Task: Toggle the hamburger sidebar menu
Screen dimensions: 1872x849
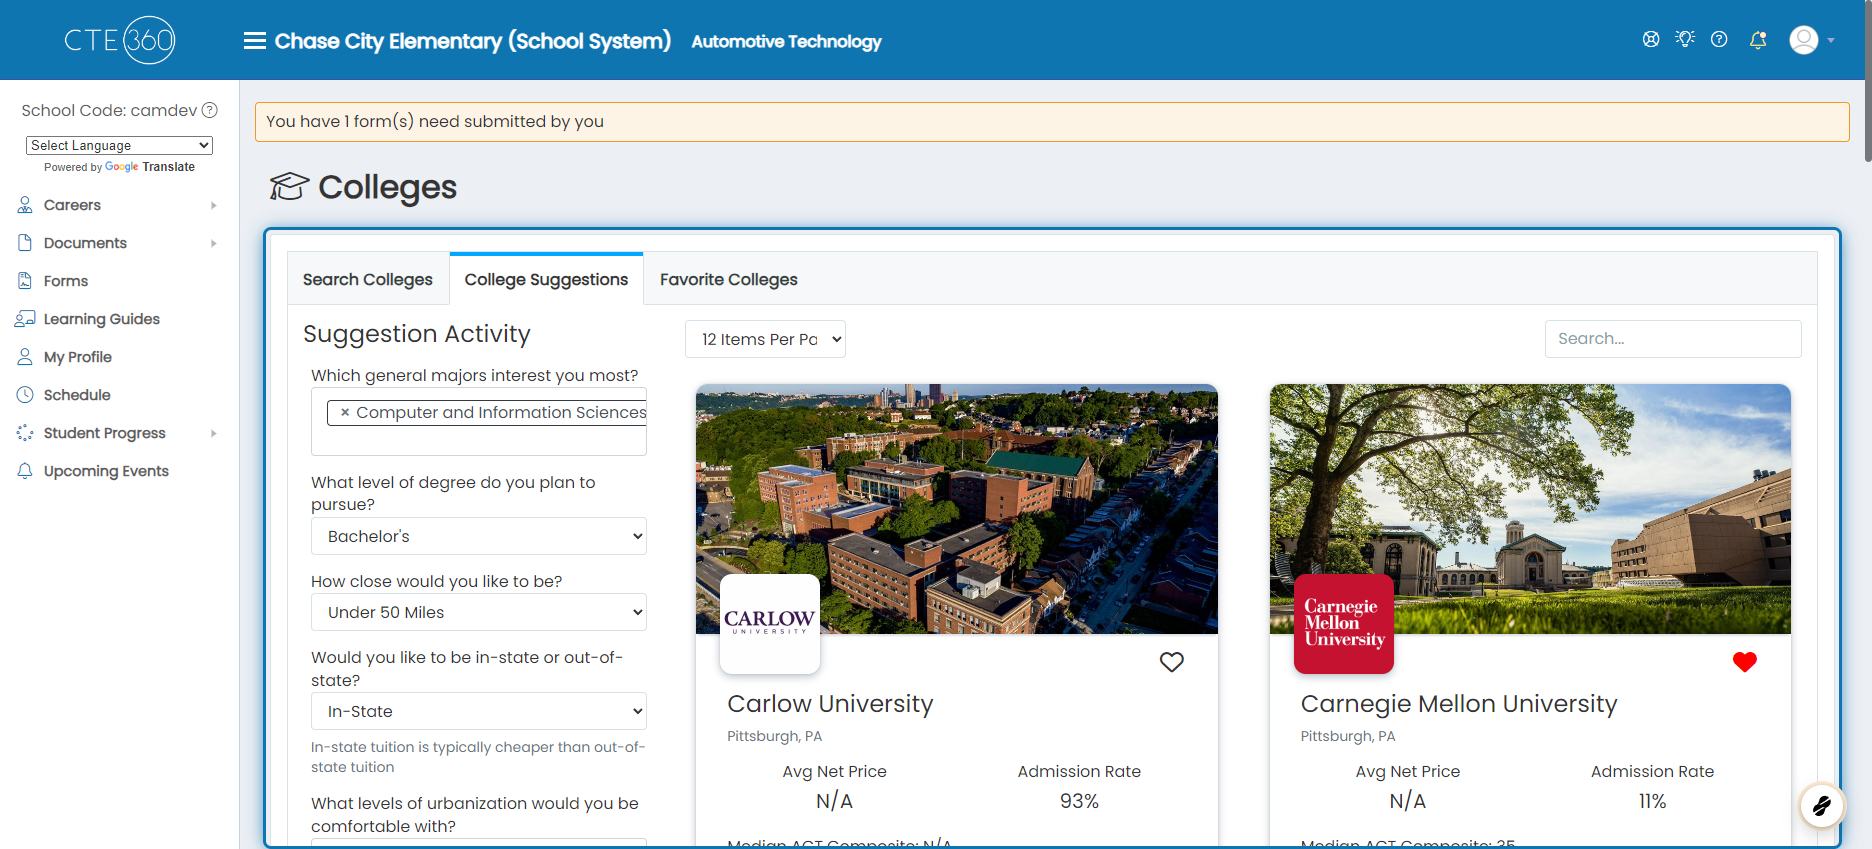Action: pyautogui.click(x=255, y=41)
